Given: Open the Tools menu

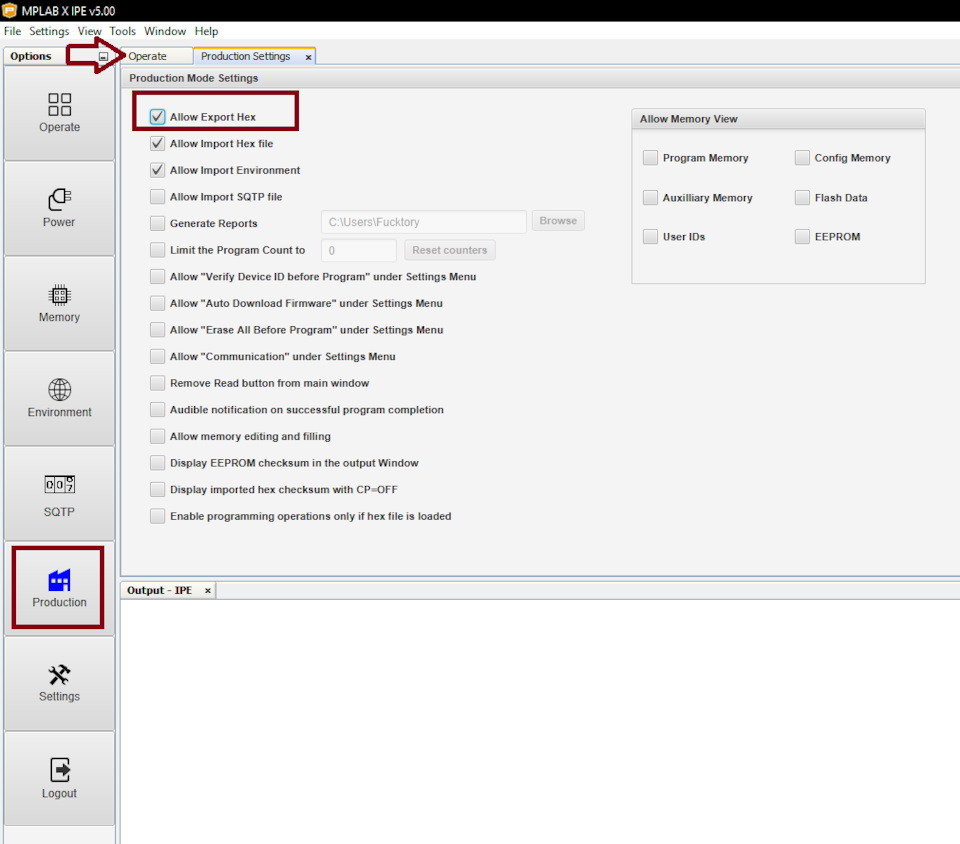Looking at the screenshot, I should tap(122, 31).
